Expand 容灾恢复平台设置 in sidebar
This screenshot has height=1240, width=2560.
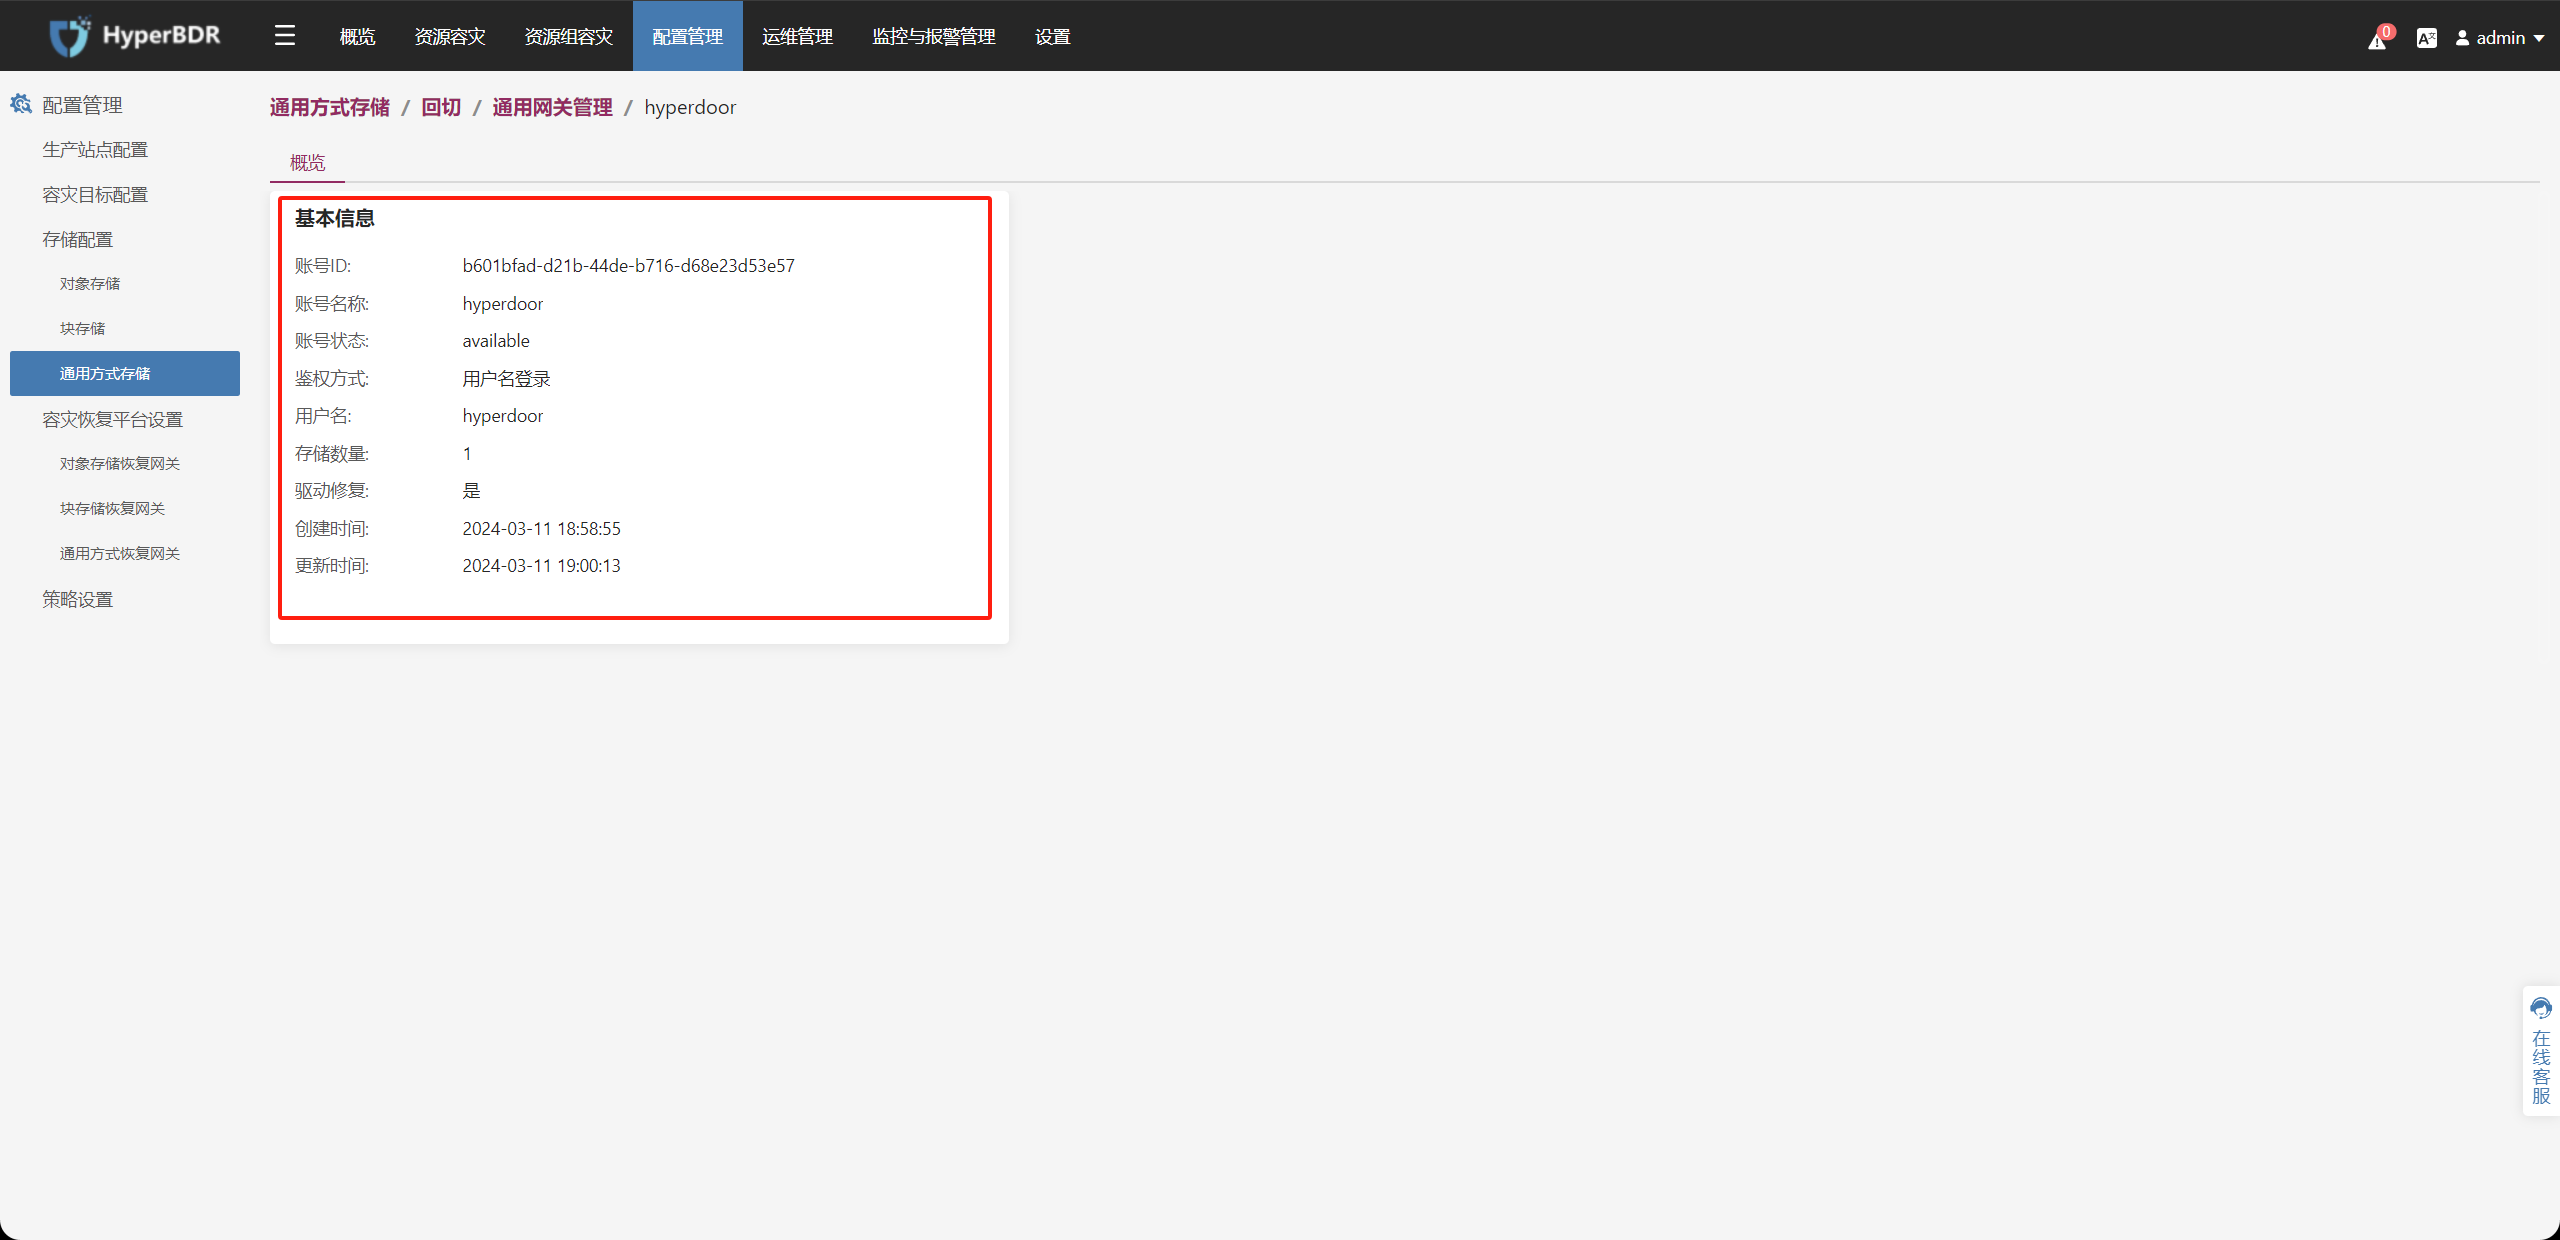112,419
